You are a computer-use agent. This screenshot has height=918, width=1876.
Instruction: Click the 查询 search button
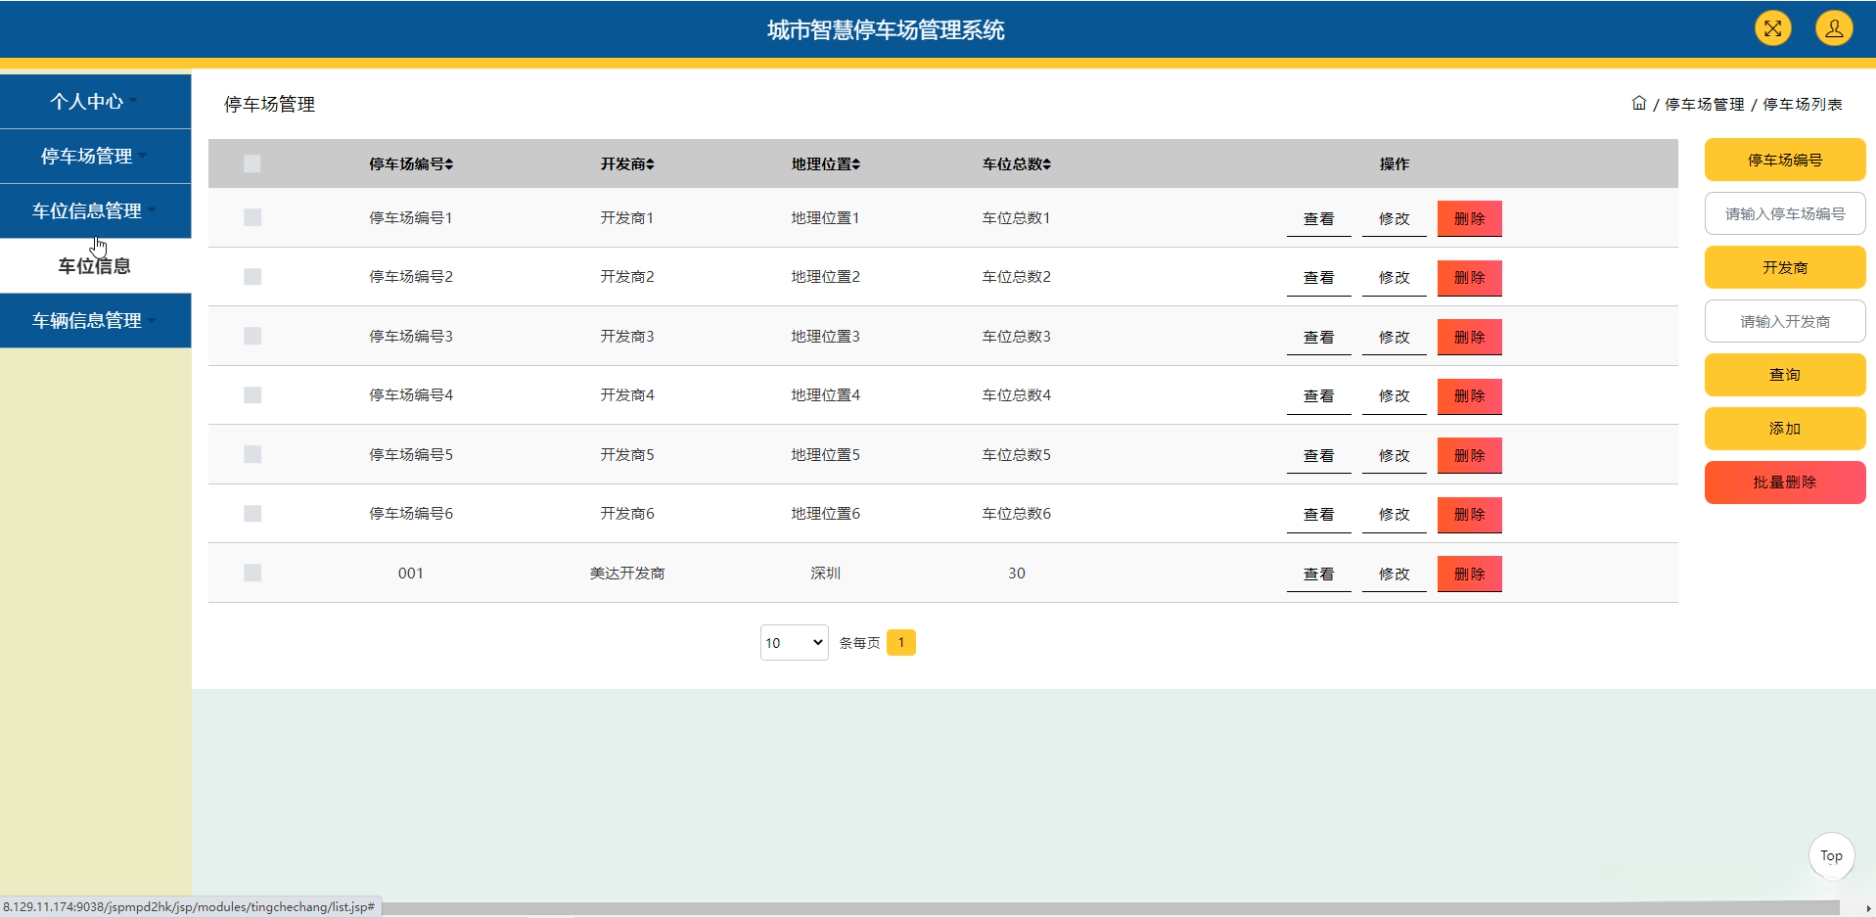(1785, 375)
